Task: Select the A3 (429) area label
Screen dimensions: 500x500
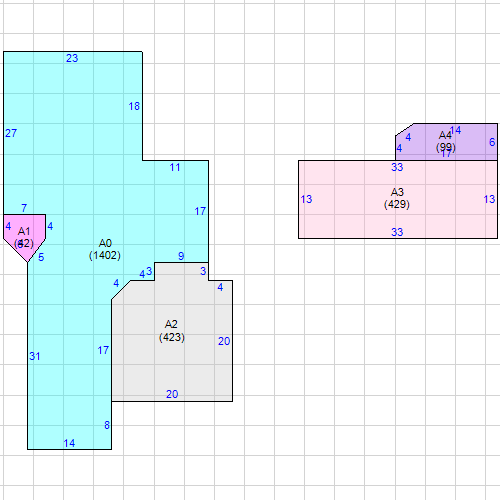Action: tap(397, 198)
